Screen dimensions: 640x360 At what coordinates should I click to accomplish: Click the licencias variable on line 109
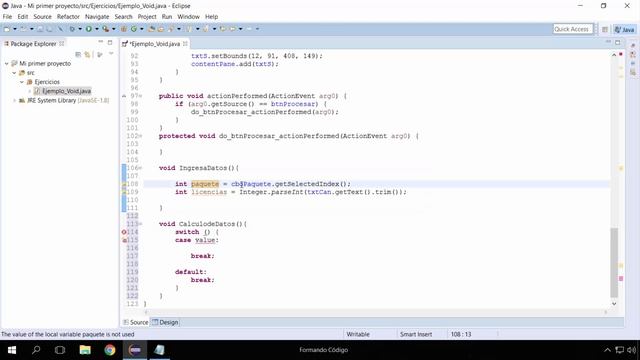click(209, 192)
